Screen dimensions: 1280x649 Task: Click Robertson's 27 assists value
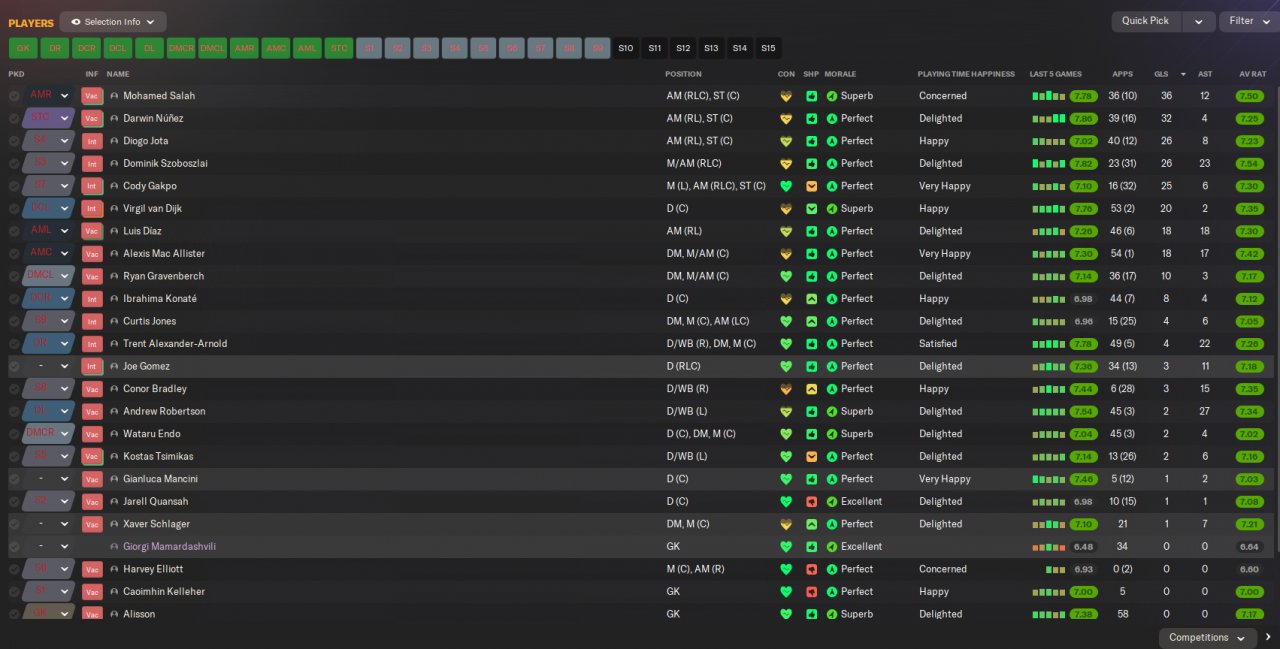pyautogui.click(x=1205, y=411)
